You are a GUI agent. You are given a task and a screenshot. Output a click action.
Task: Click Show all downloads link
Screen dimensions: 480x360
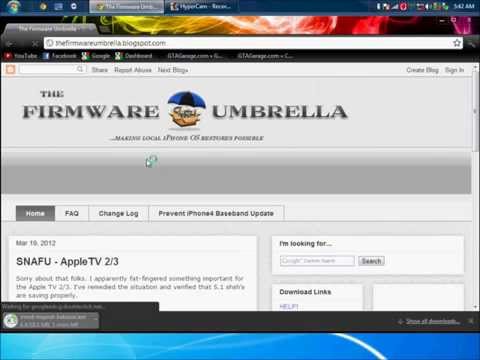click(432, 321)
